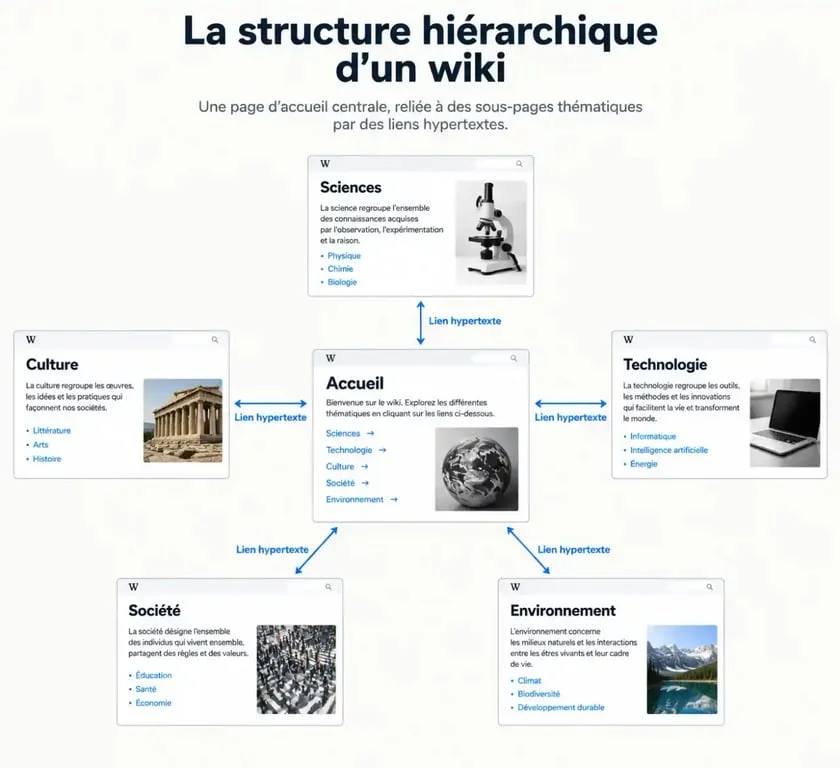The height and width of the screenshot is (768, 840).
Task: Open the Santé link in Société
Action: [x=146, y=689]
